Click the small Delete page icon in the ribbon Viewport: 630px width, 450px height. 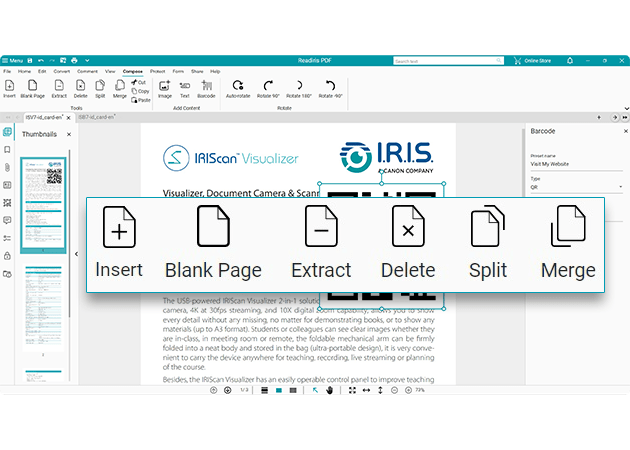(x=80, y=86)
